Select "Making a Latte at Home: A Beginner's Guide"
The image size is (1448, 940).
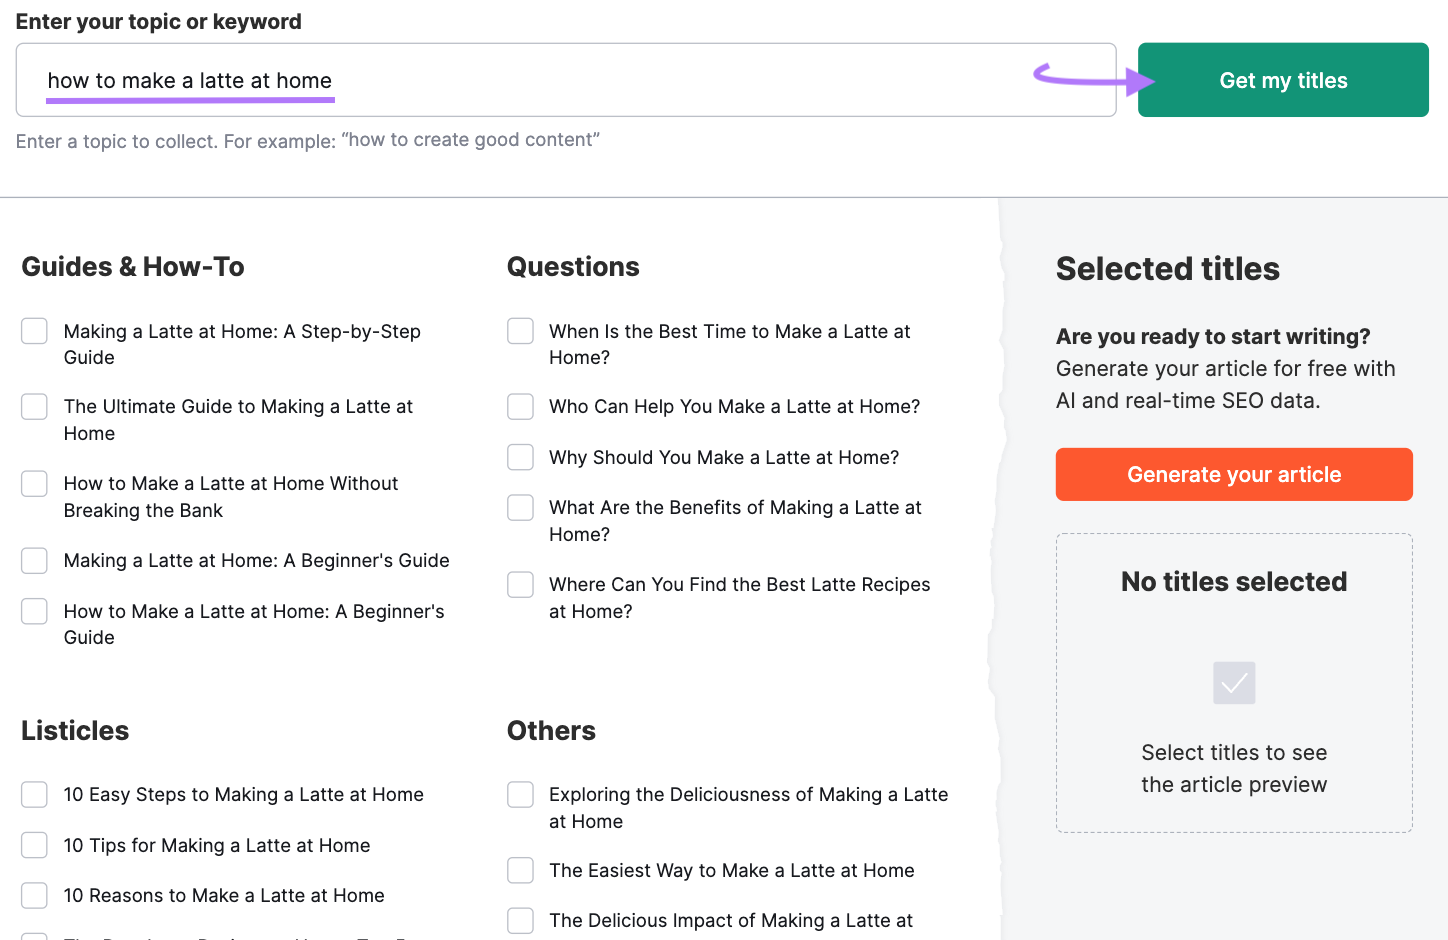point(33,560)
